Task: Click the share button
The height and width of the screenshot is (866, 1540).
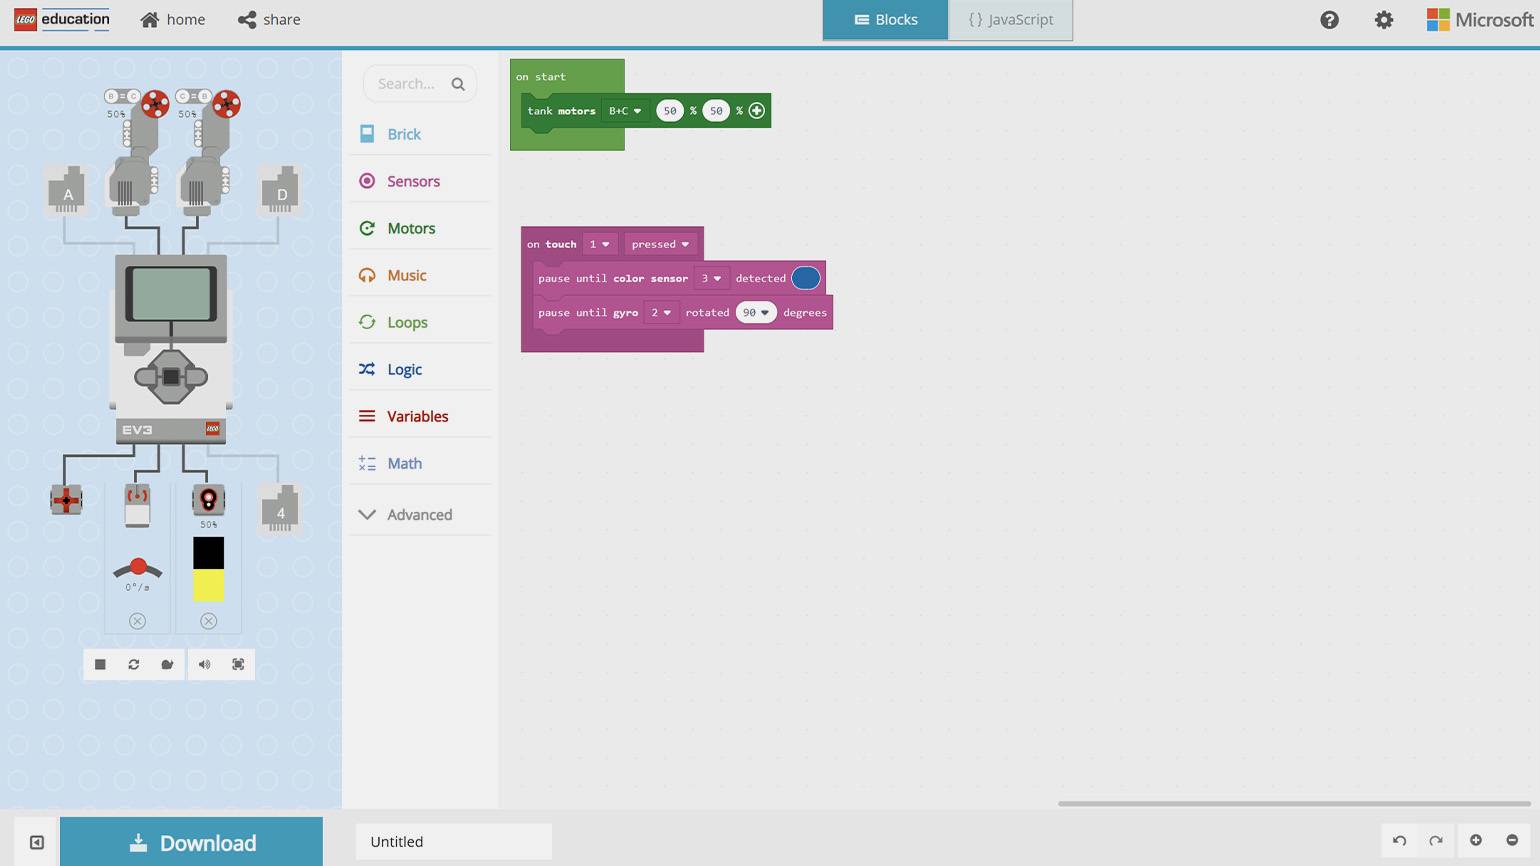Action: (x=269, y=20)
